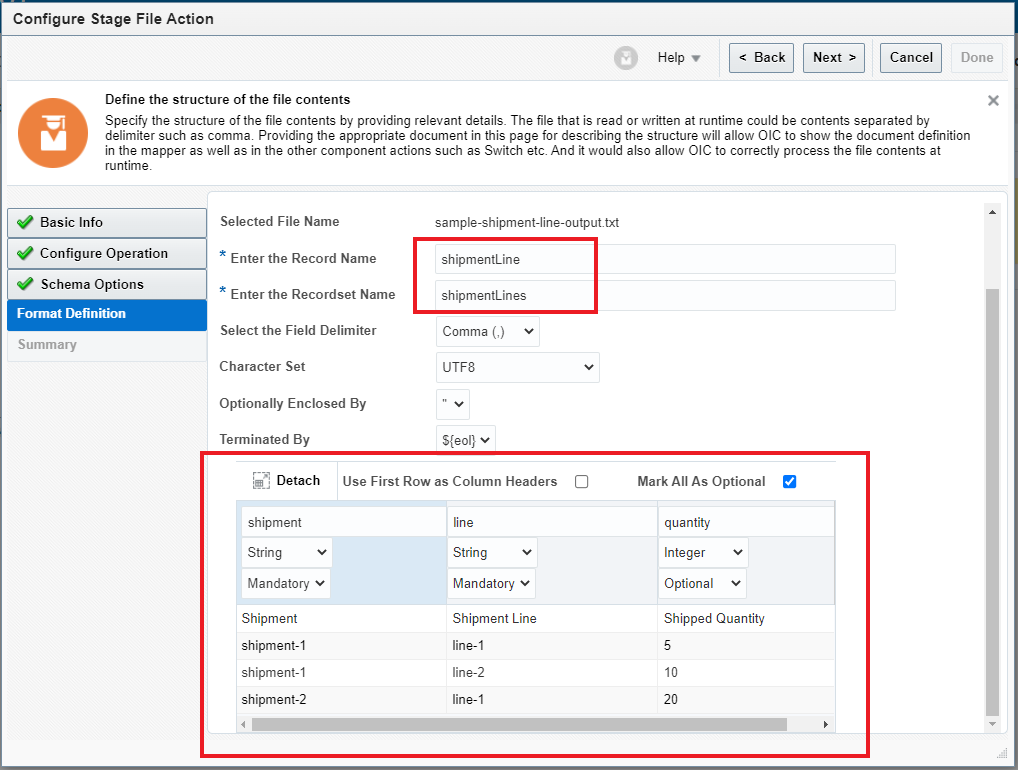Viewport: 1018px width, 770px height.
Task: Open the Select the Field Delimiter dropdown
Action: (x=488, y=331)
